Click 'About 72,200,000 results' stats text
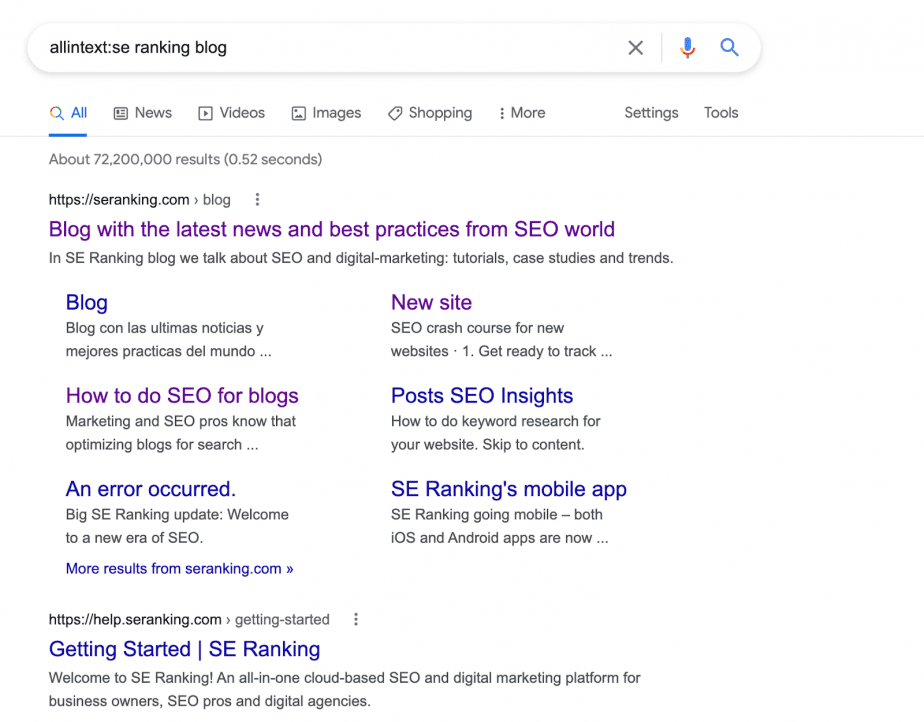 tap(185, 159)
